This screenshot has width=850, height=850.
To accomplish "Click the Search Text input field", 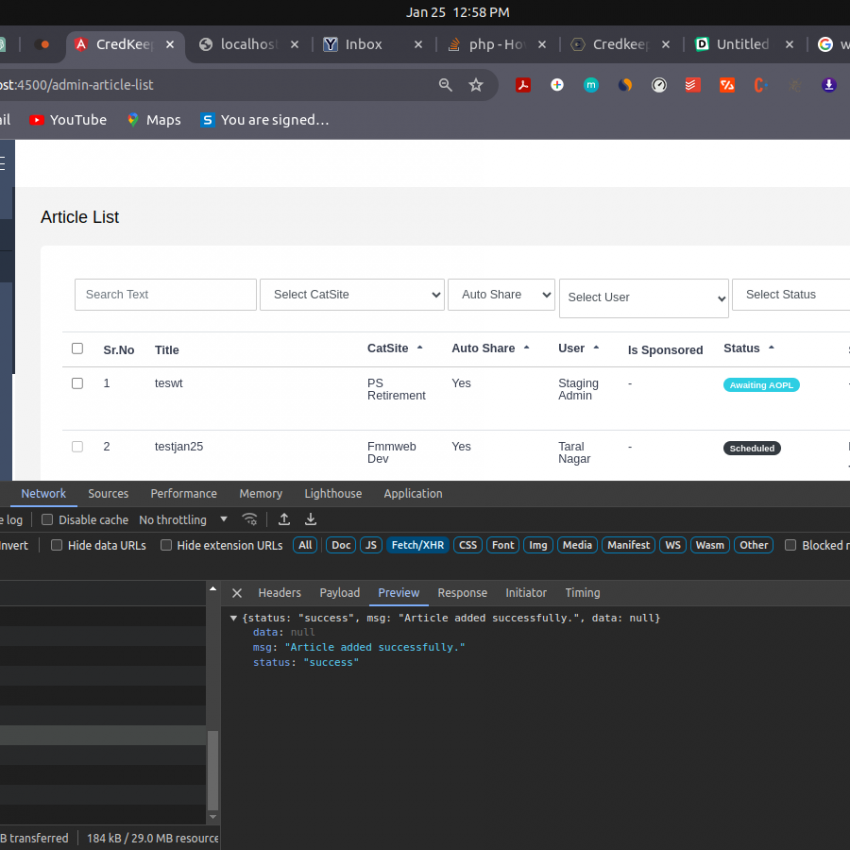I will click(x=165, y=294).
